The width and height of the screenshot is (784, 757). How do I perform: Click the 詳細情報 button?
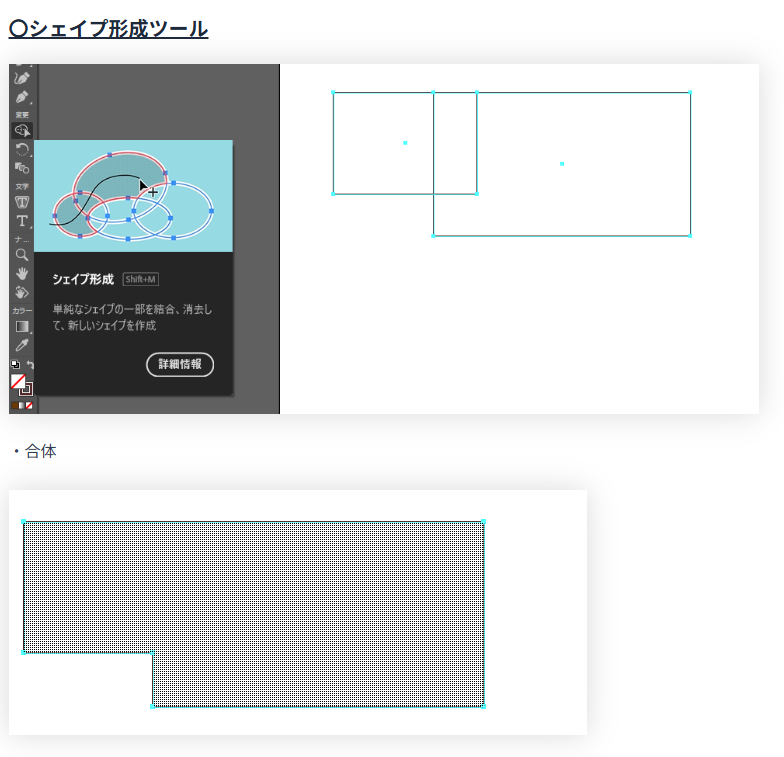click(180, 364)
